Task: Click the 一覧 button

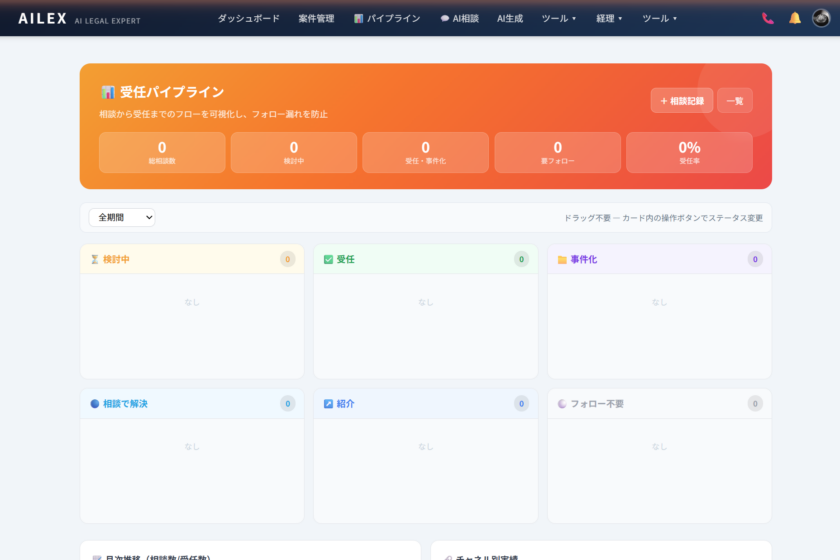Action: pos(734,101)
